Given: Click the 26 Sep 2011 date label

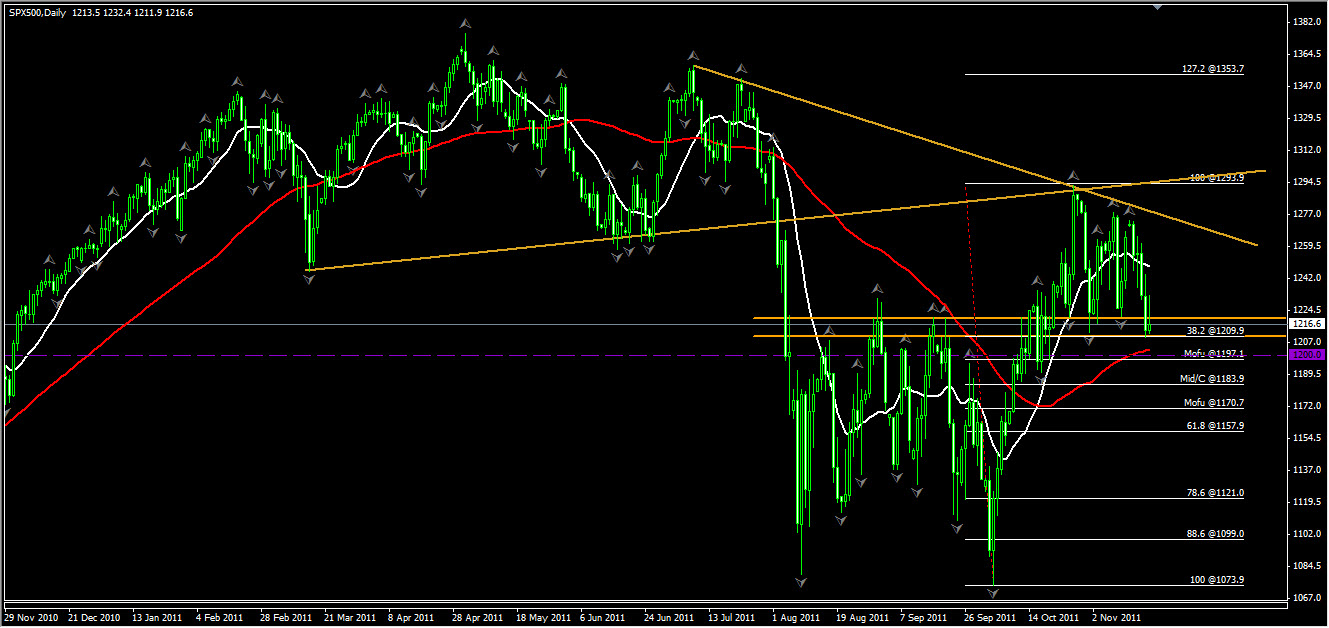Looking at the screenshot, I should (991, 618).
